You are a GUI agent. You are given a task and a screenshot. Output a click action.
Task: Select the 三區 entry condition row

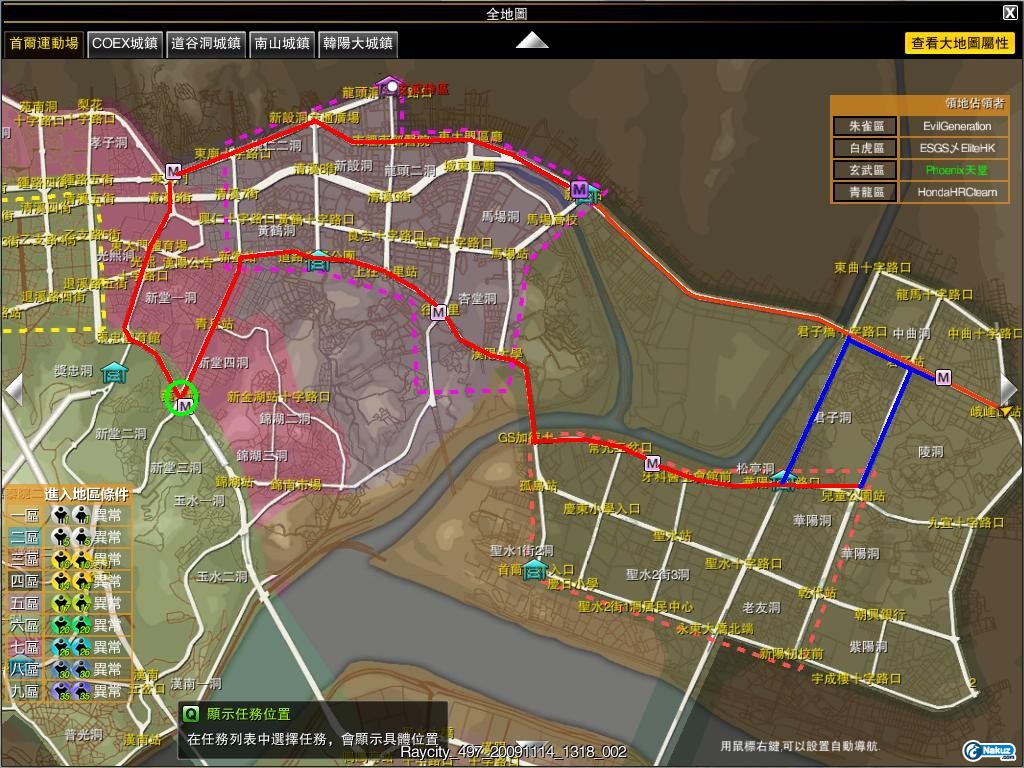[x=67, y=560]
